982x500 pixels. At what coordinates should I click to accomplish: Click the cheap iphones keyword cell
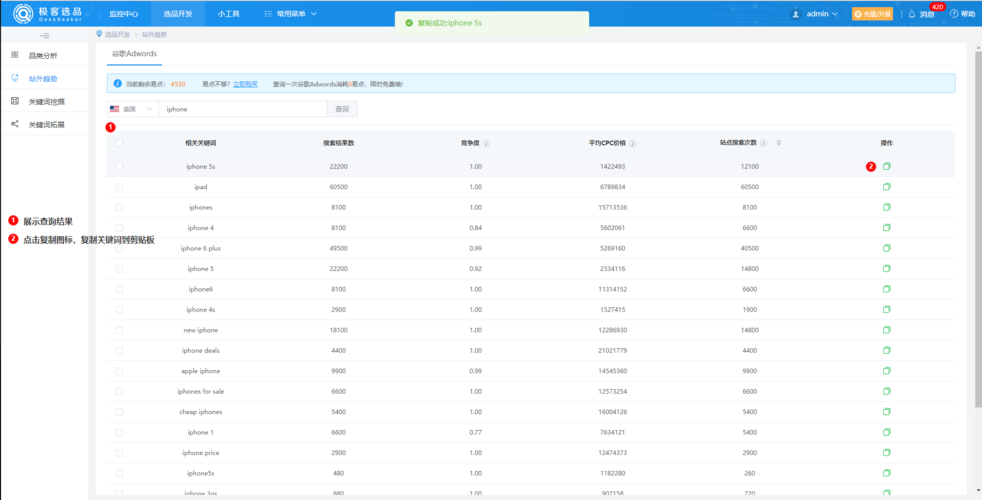(x=201, y=412)
